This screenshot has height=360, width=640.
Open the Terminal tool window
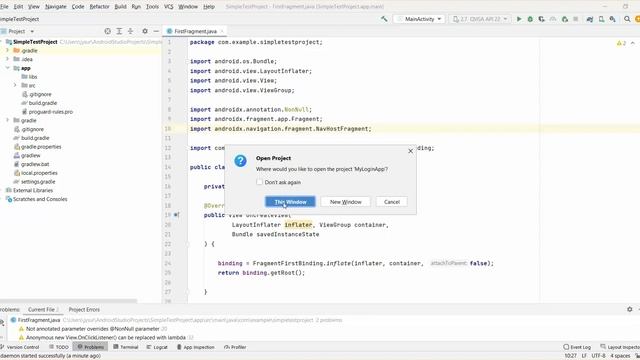(x=126, y=347)
